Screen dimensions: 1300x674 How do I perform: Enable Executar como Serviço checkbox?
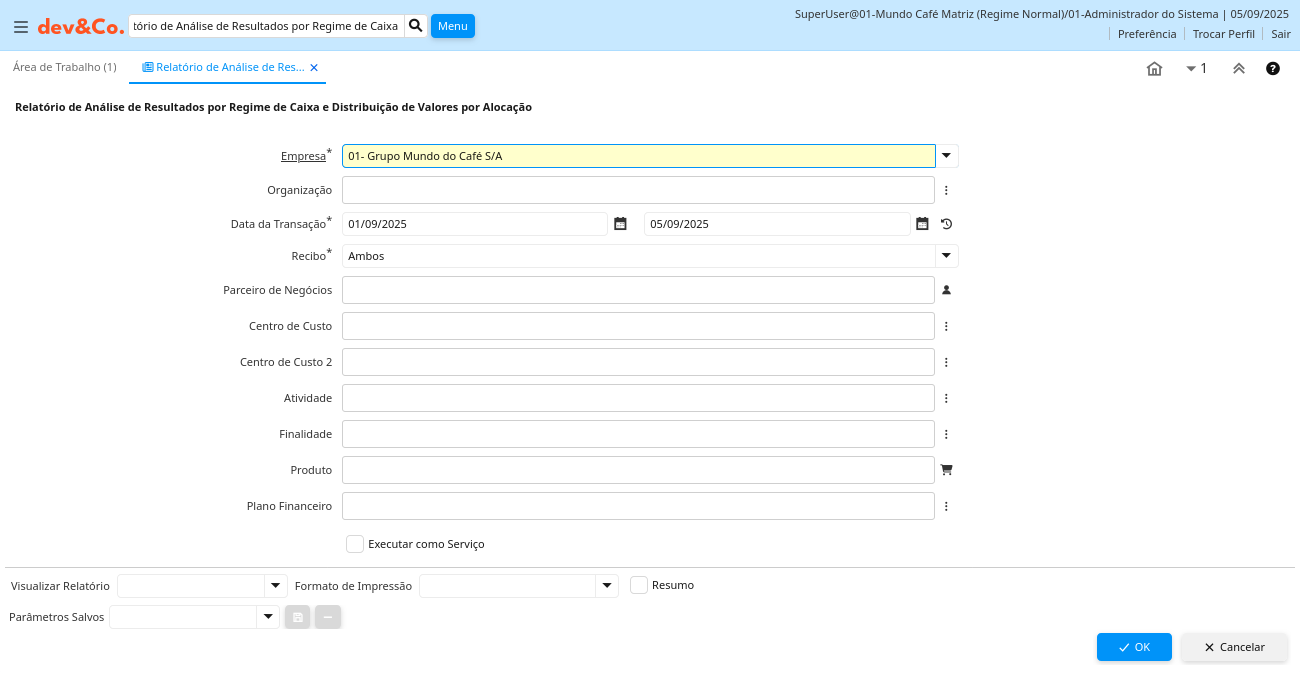point(355,544)
